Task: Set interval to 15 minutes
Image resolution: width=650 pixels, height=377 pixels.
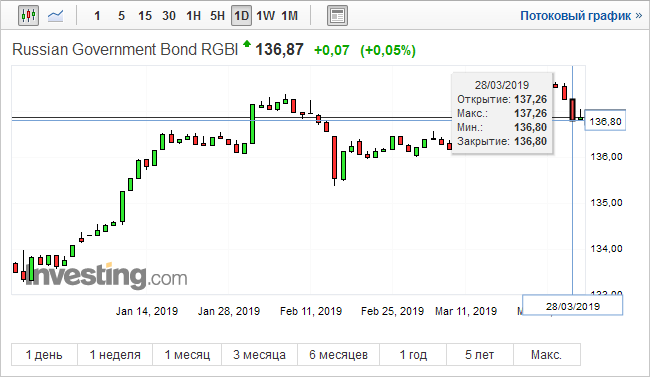Action: coord(145,16)
